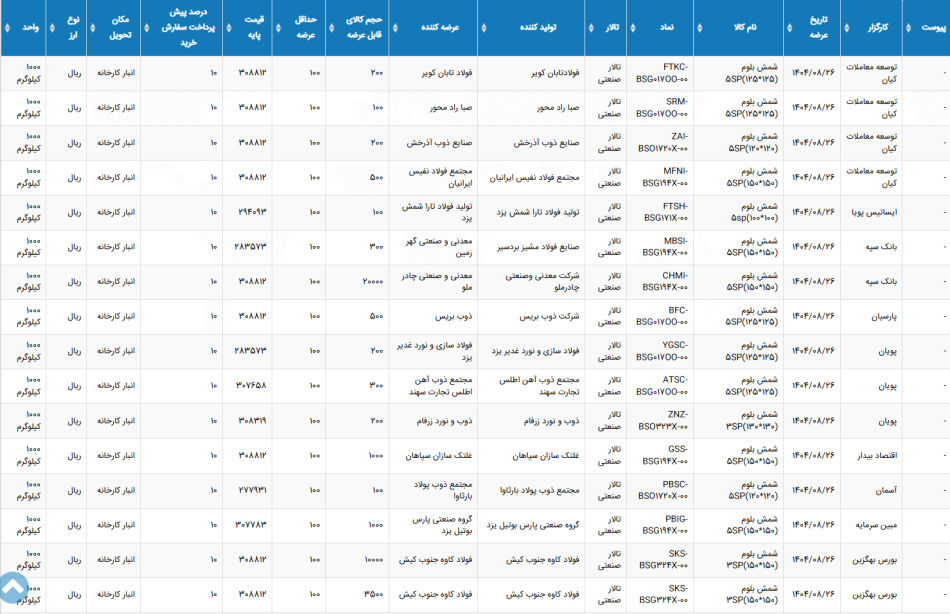The width and height of the screenshot is (950, 614).
Task: Click sort arrows beside درصد پیش پرداخت header
Action: click(x=147, y=28)
